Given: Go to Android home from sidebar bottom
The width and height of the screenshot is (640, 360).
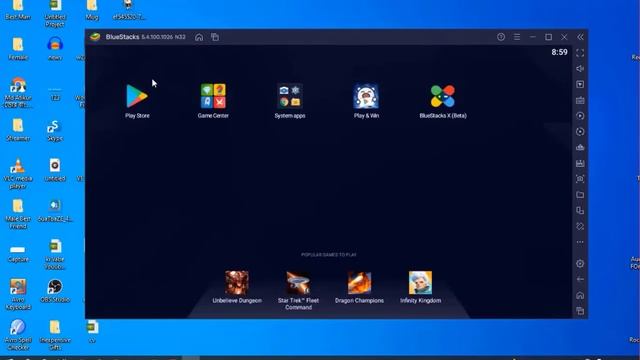Looking at the screenshot, I should [x=580, y=295].
